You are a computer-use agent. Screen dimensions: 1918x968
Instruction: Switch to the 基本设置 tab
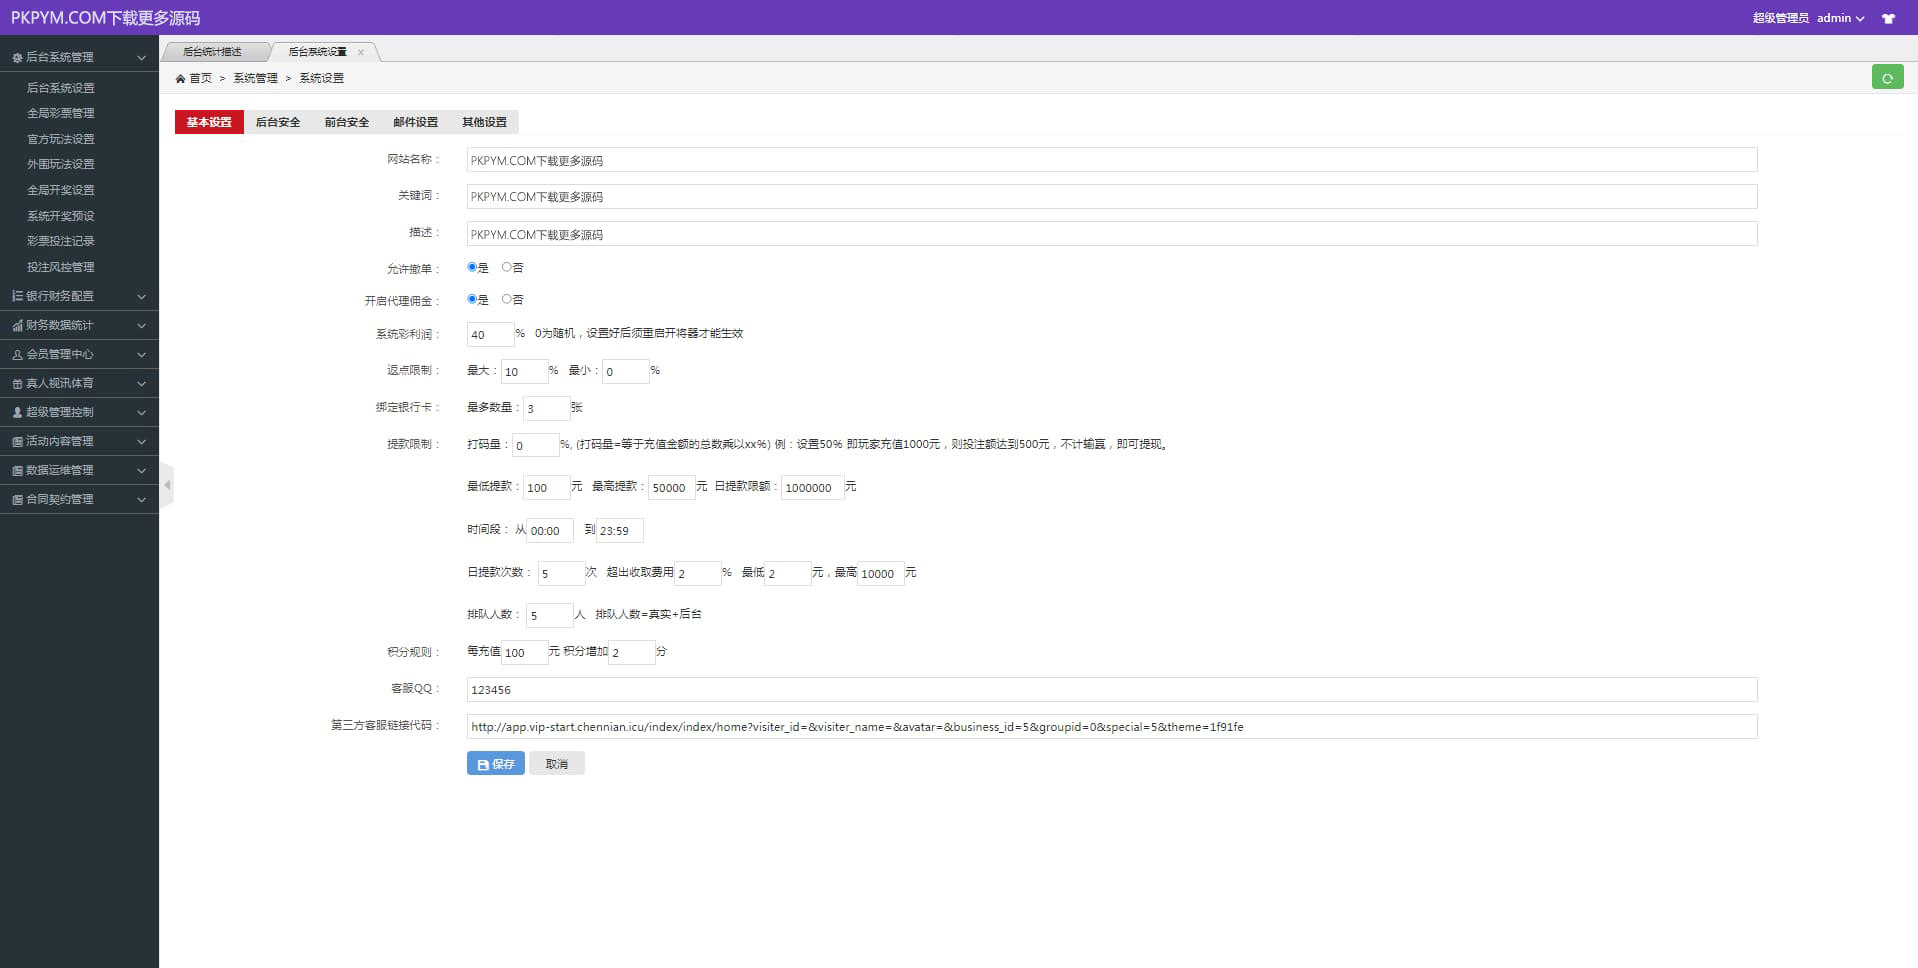pyautogui.click(x=209, y=122)
